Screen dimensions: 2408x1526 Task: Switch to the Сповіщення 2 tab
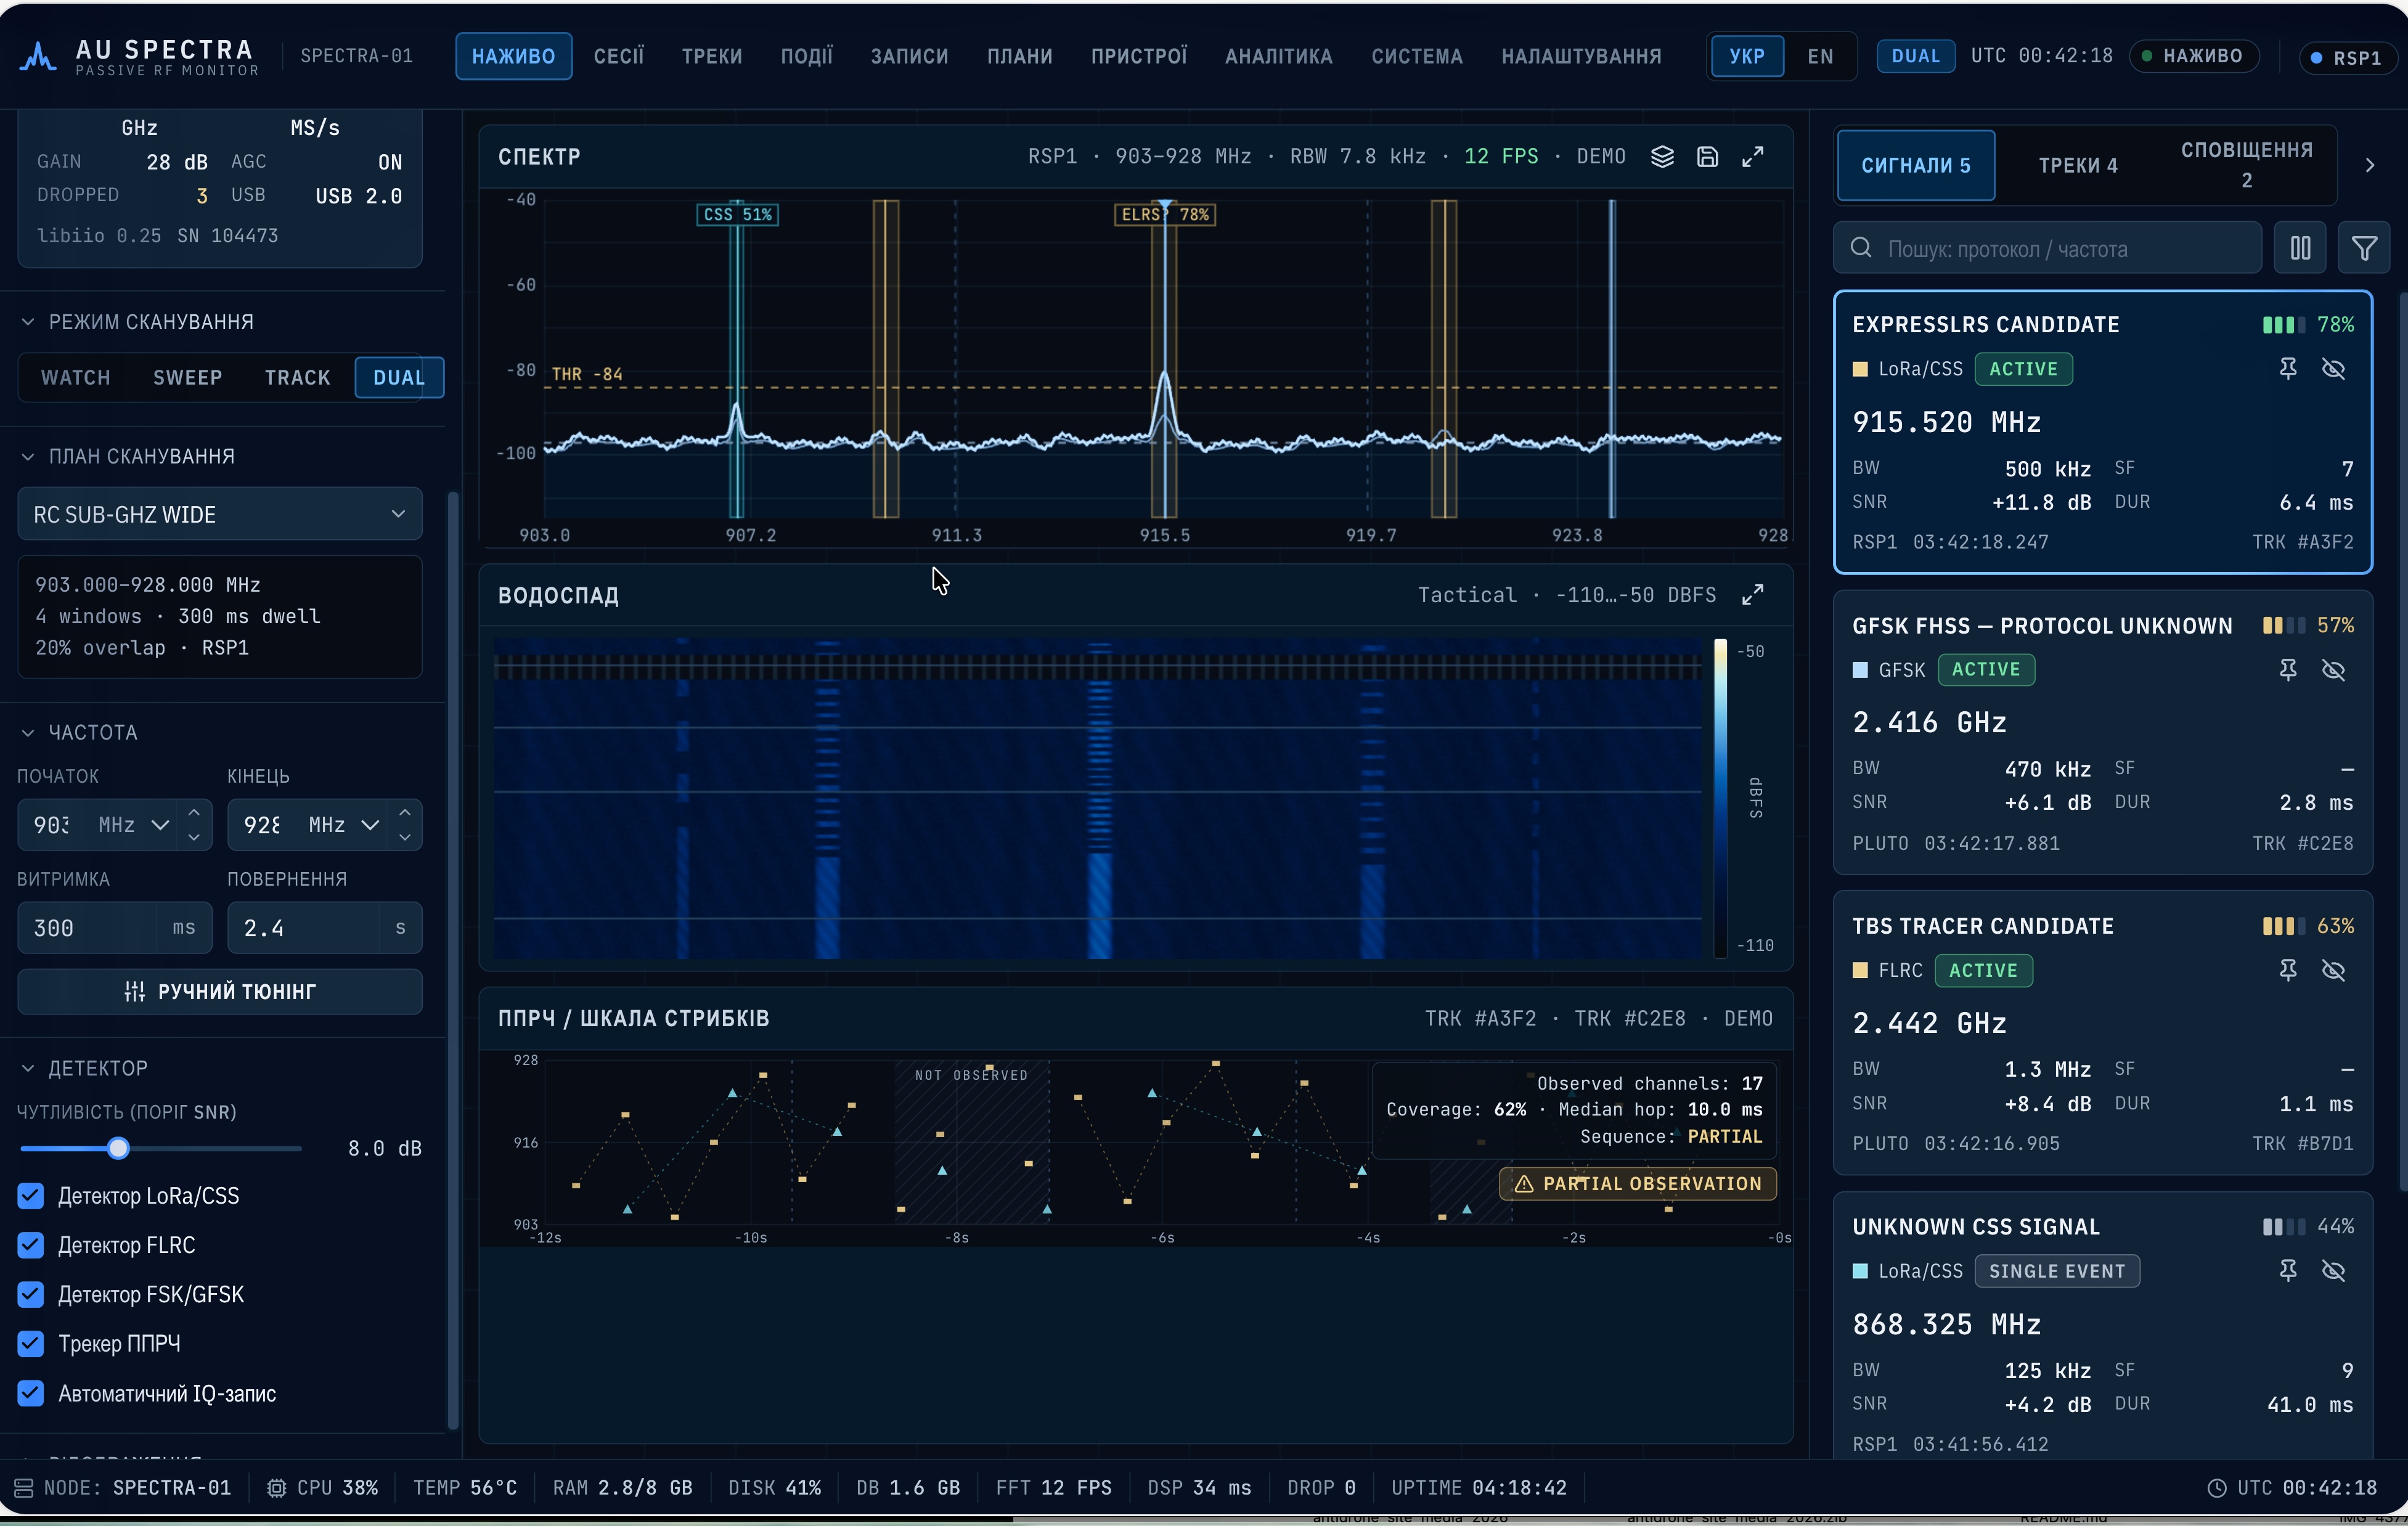(2247, 166)
